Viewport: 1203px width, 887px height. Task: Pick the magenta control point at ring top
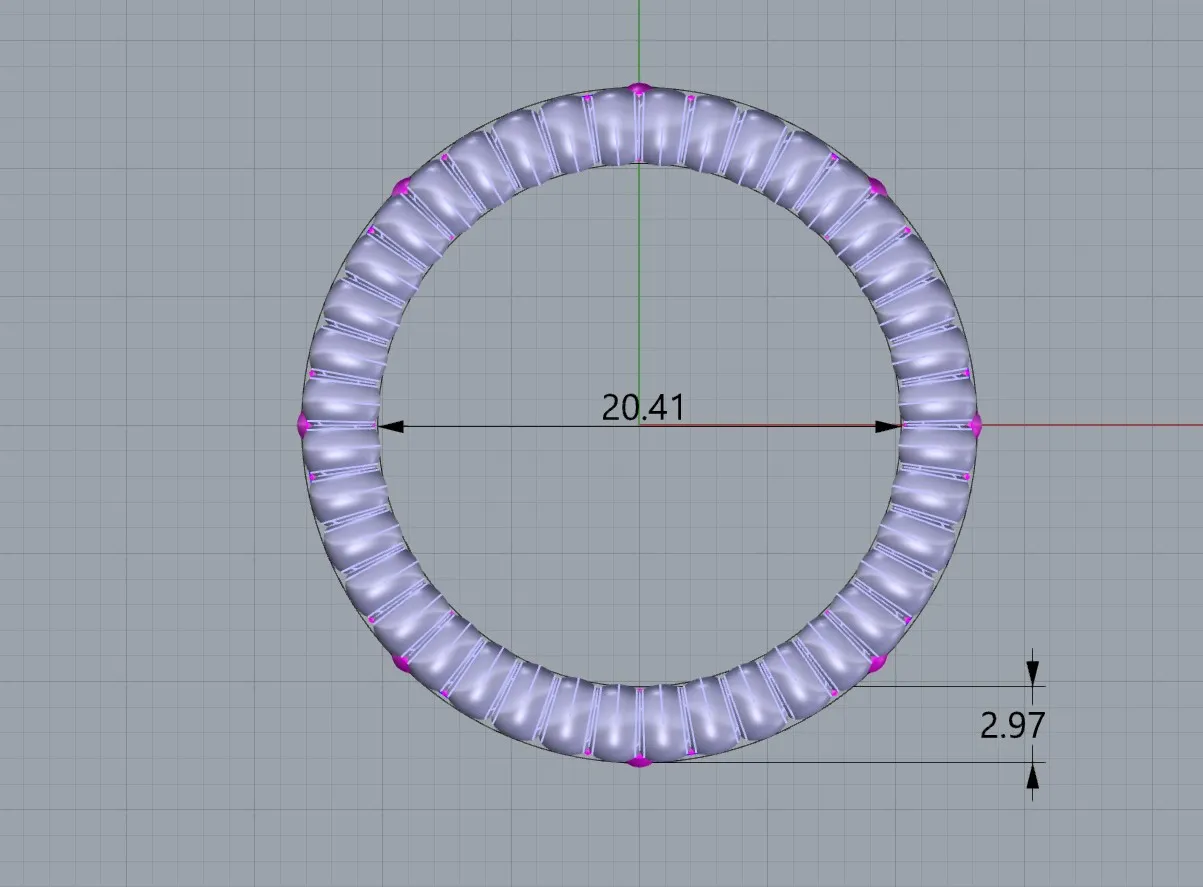tap(640, 90)
